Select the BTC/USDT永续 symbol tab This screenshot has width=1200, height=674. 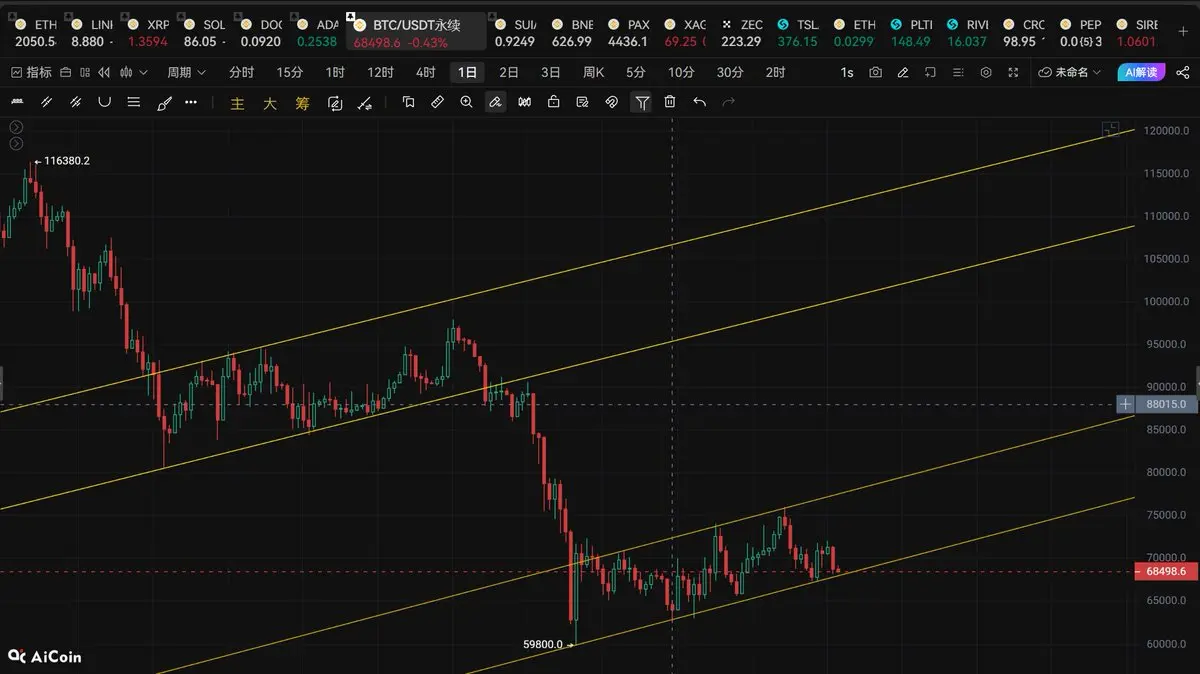click(x=416, y=33)
